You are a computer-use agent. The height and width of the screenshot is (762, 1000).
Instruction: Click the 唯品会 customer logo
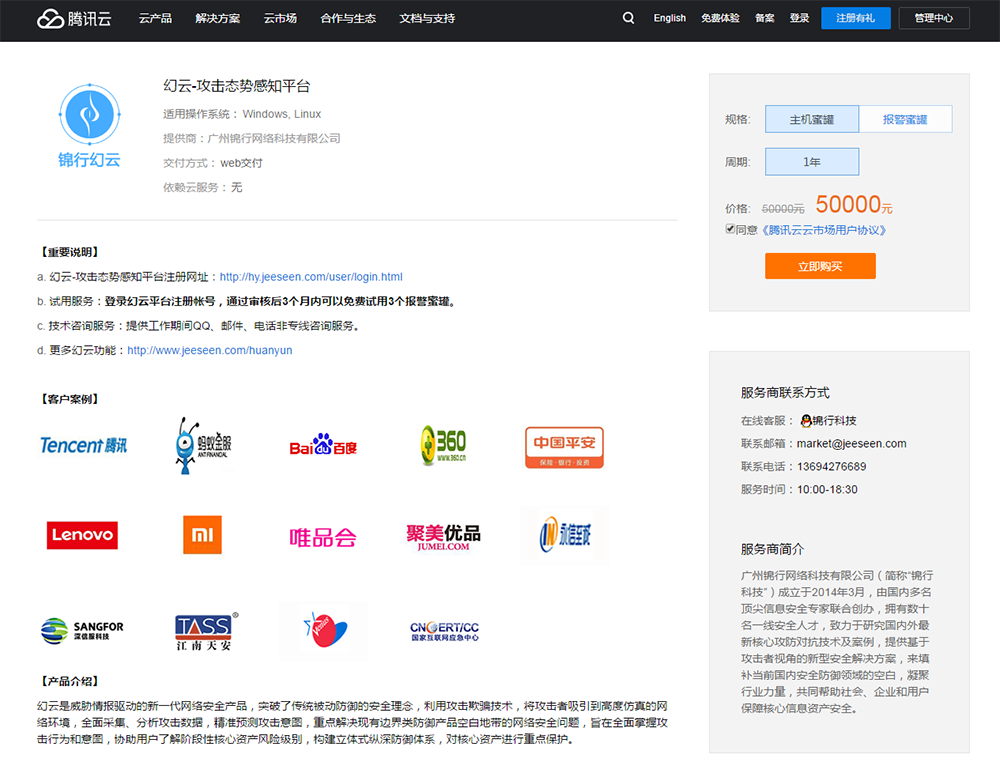click(x=323, y=537)
